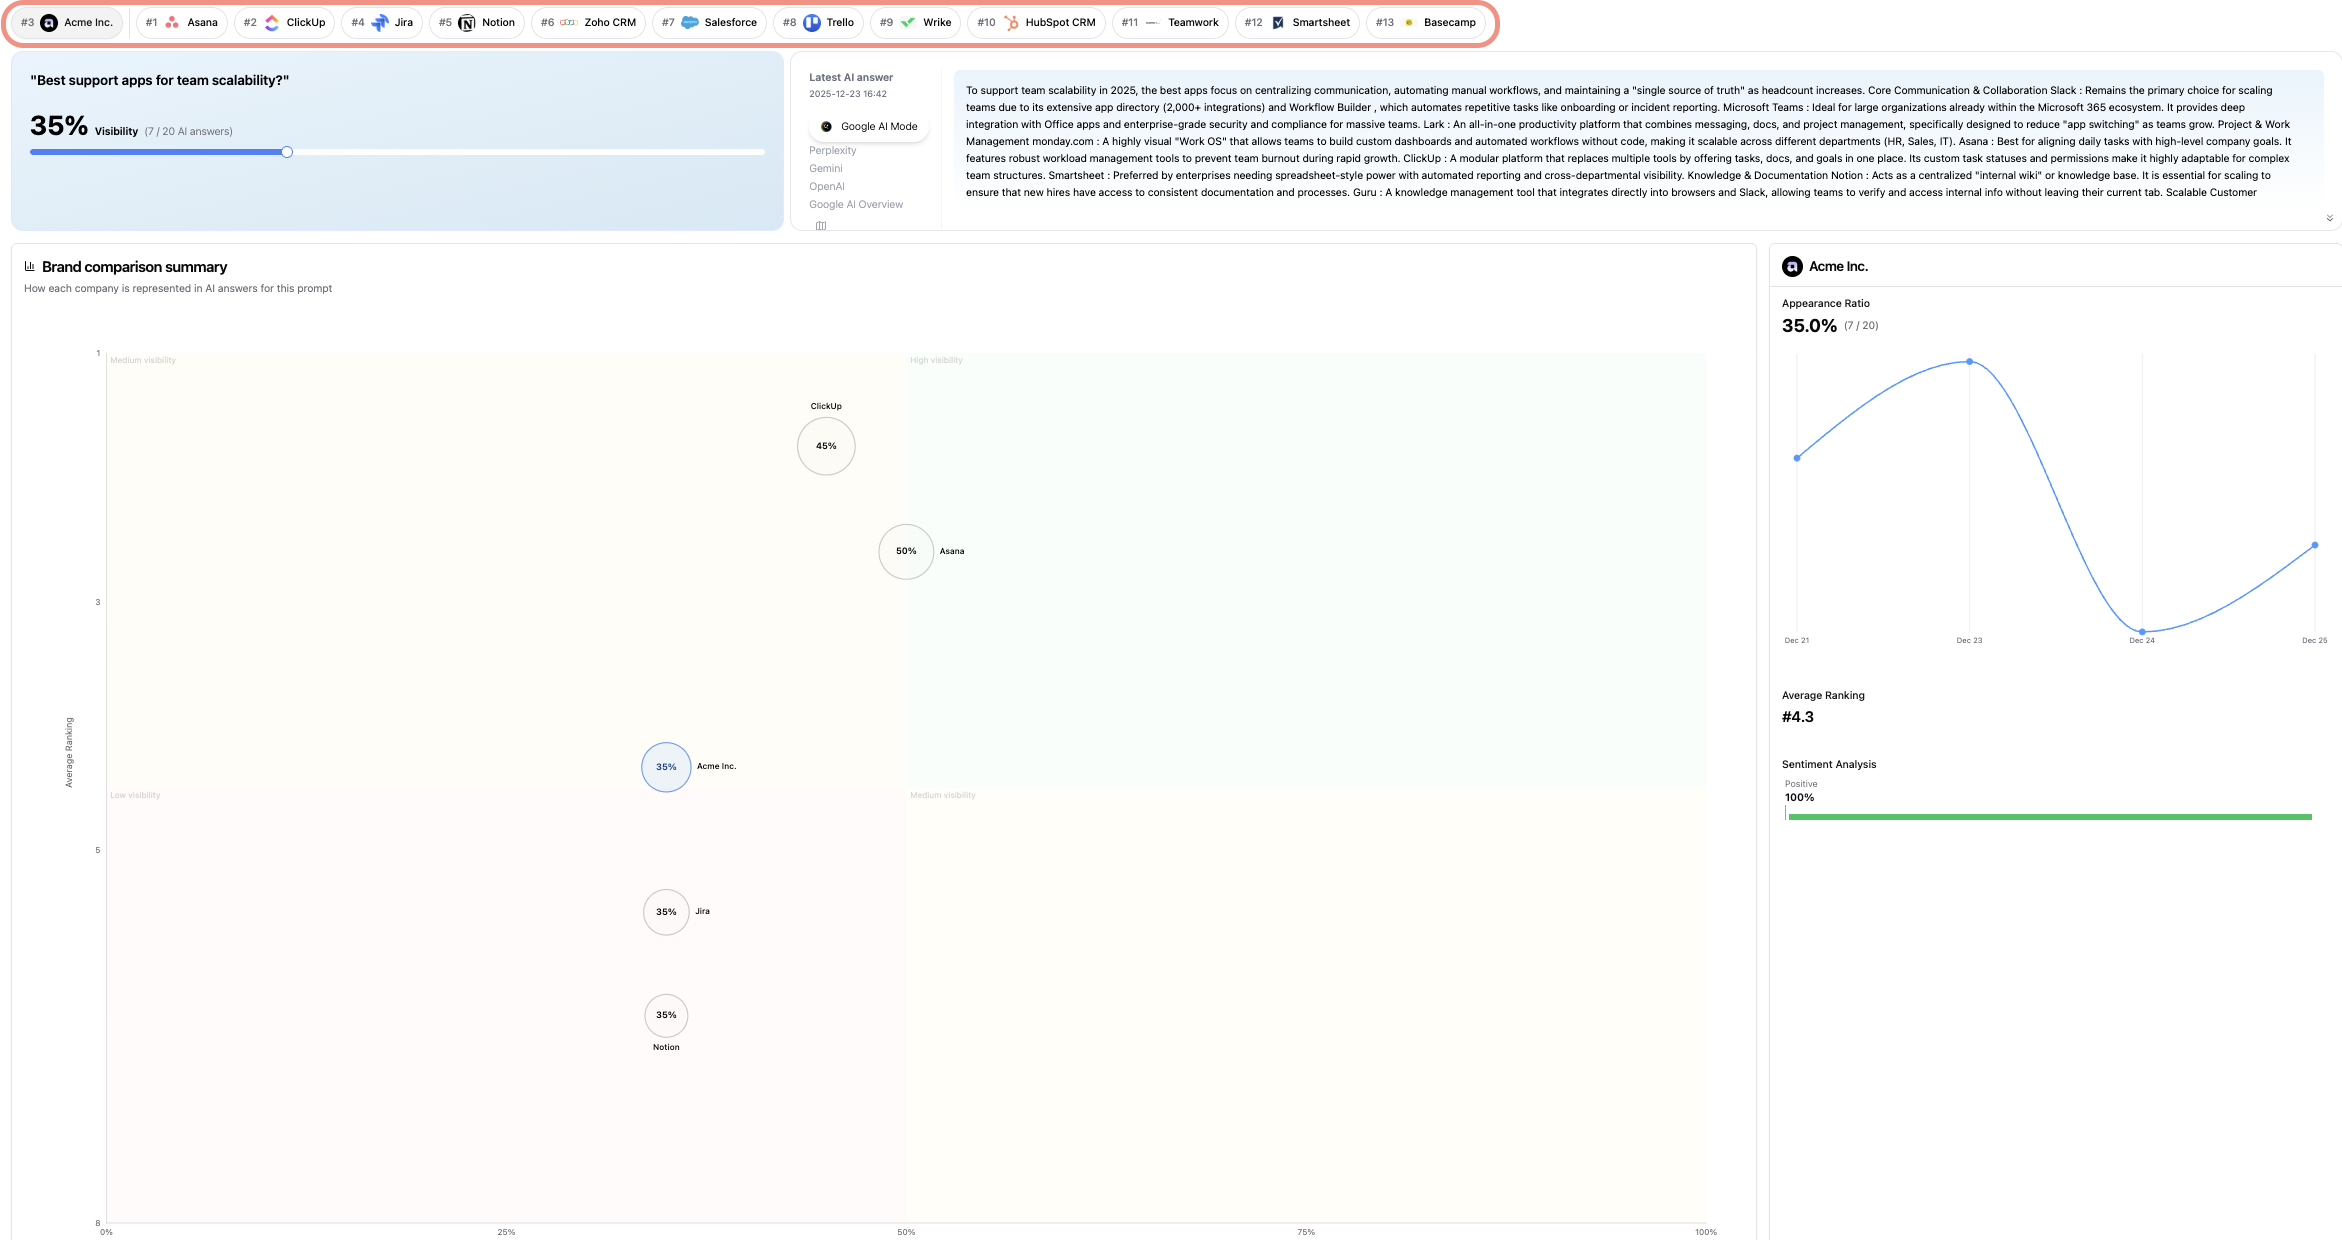Switch answer source to Perplexity

click(x=832, y=150)
